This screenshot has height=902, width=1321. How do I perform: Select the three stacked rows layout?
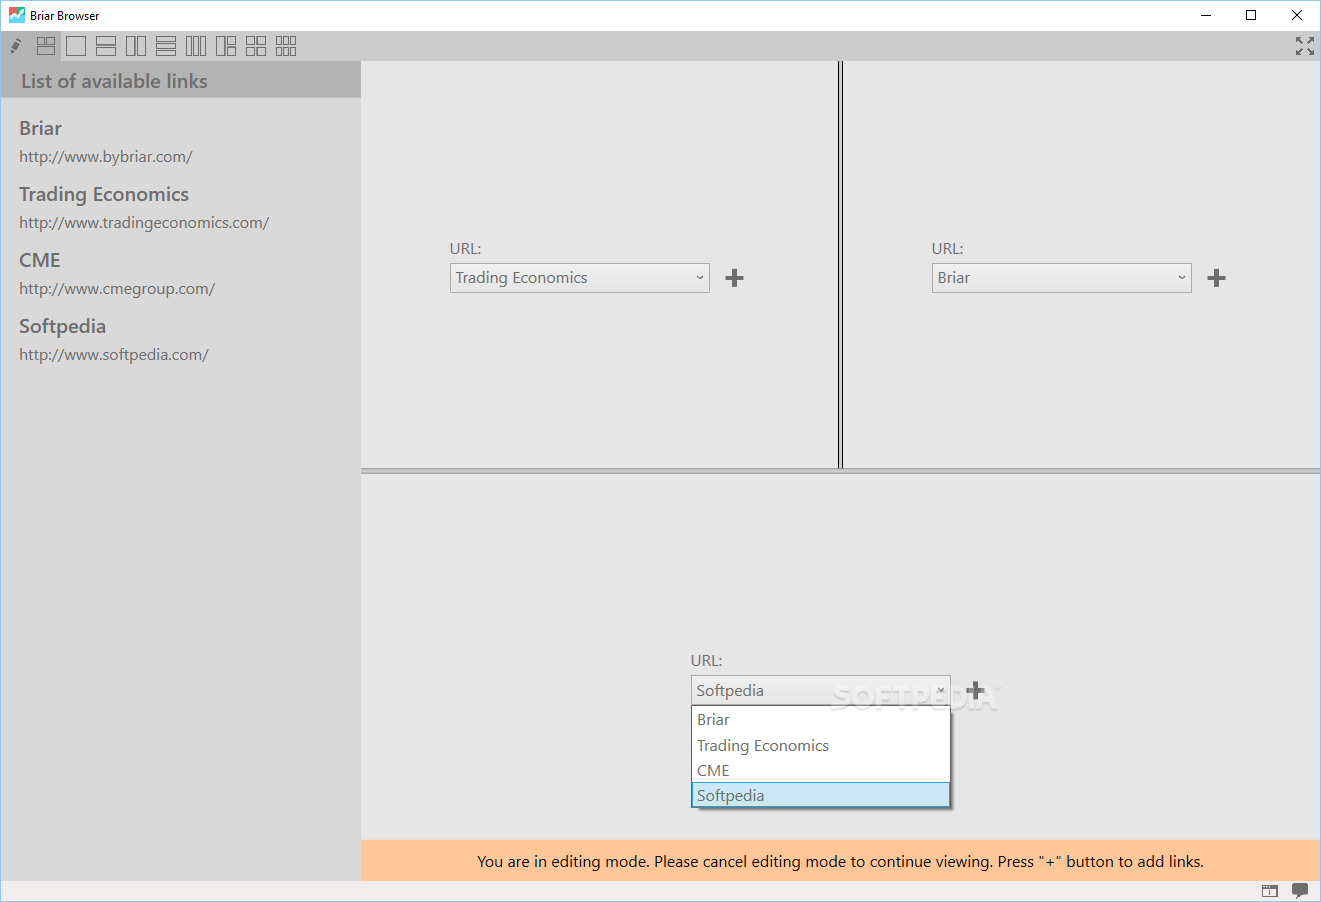point(166,46)
